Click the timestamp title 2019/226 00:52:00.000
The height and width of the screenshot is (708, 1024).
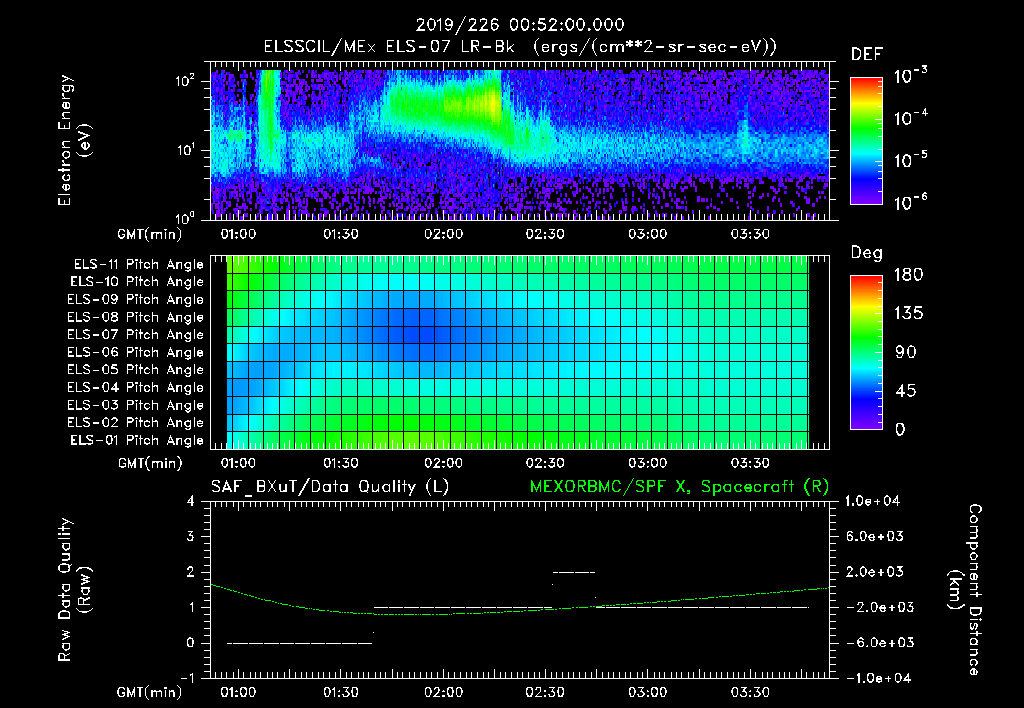(520, 25)
